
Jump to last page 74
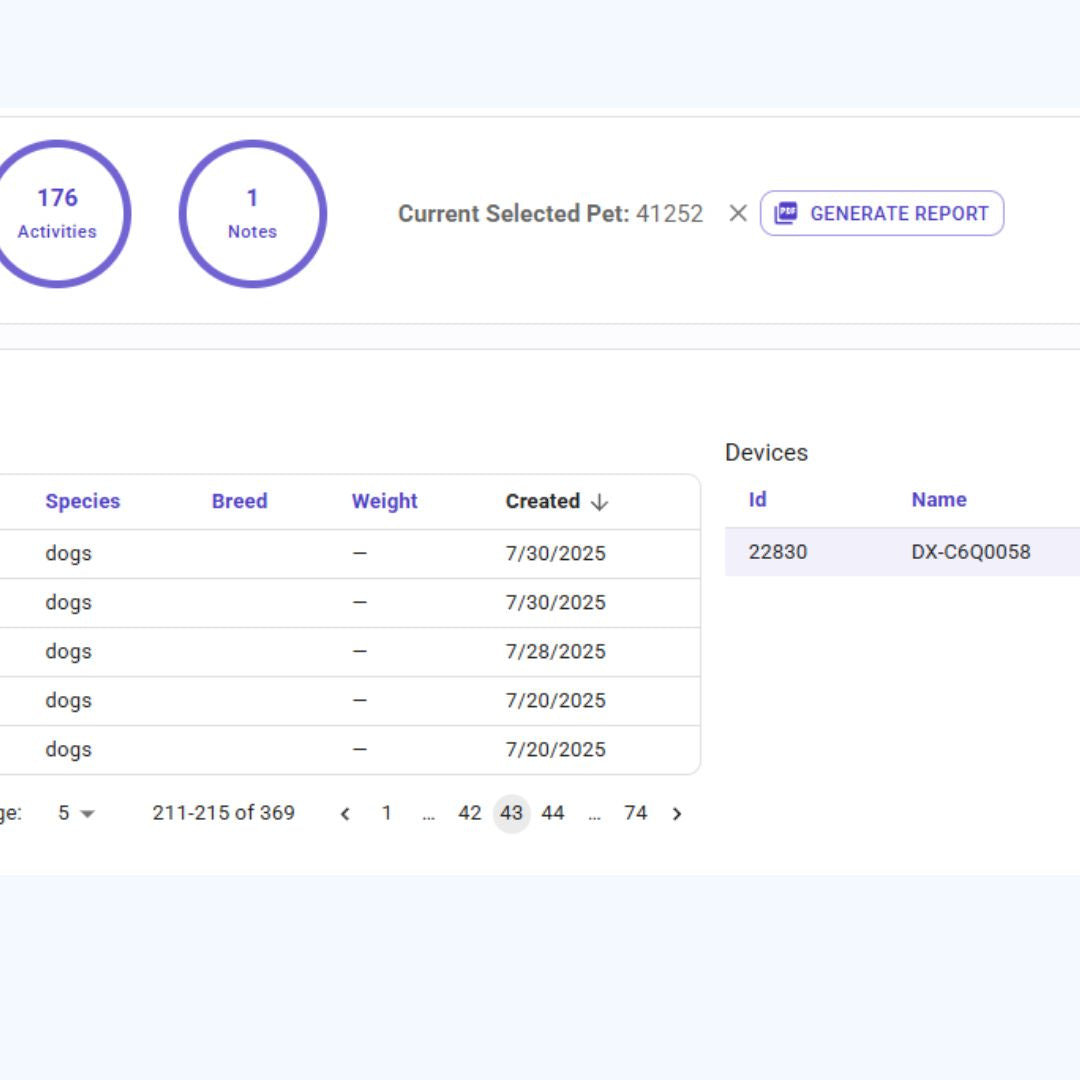coord(635,814)
